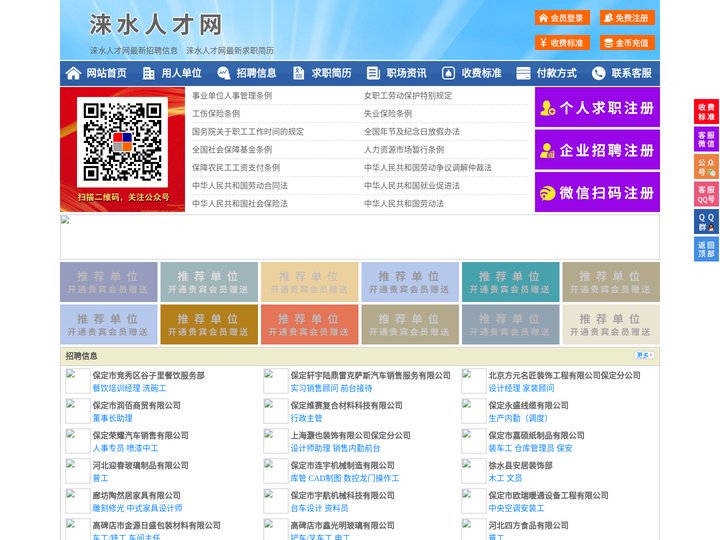Click the document icon beside 求职简历
The image size is (720, 540).
tap(298, 73)
